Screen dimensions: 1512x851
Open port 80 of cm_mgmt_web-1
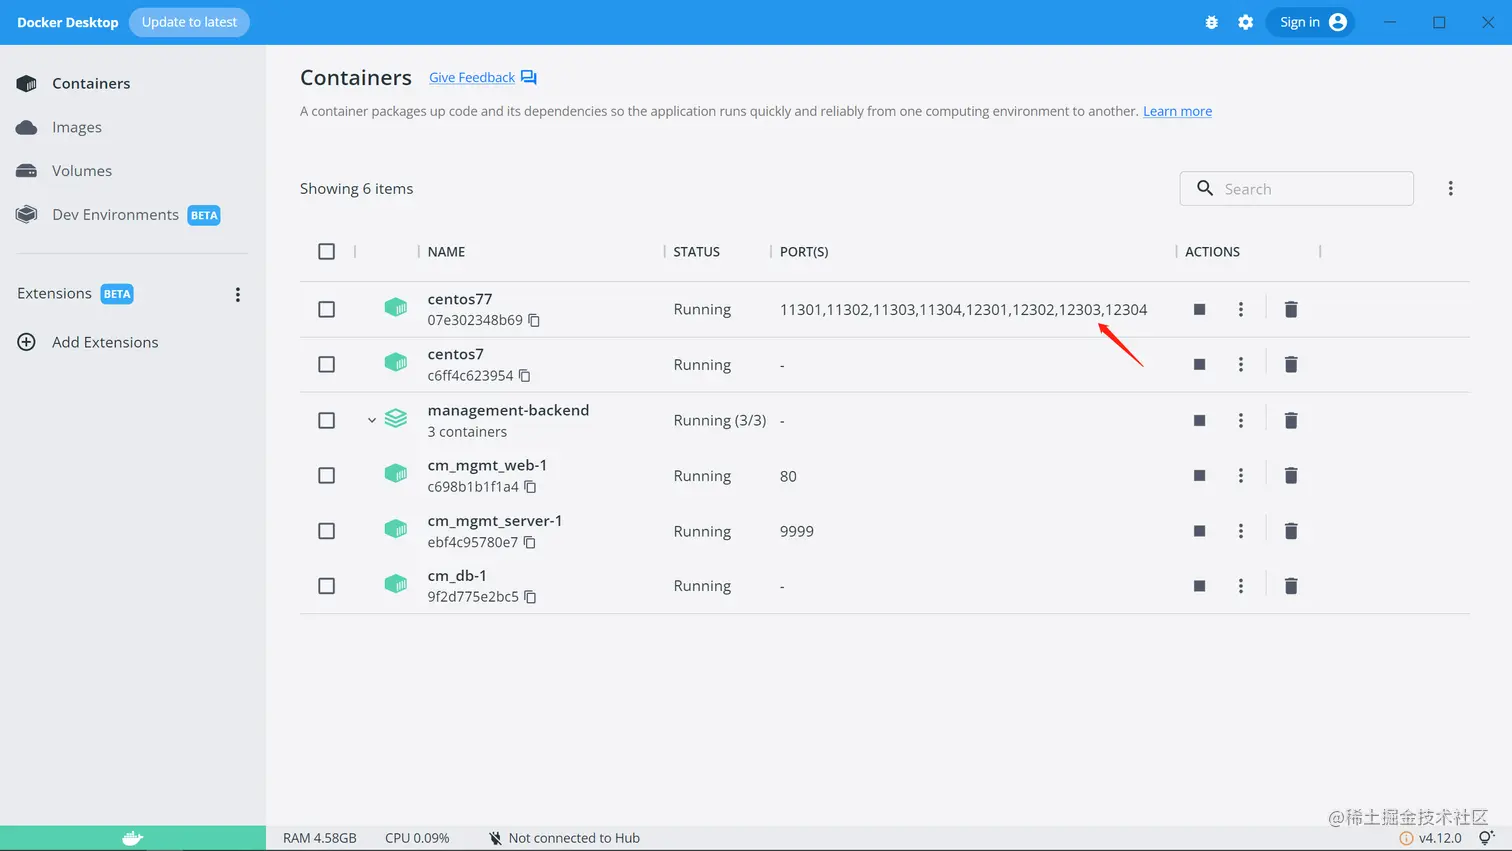pos(788,476)
